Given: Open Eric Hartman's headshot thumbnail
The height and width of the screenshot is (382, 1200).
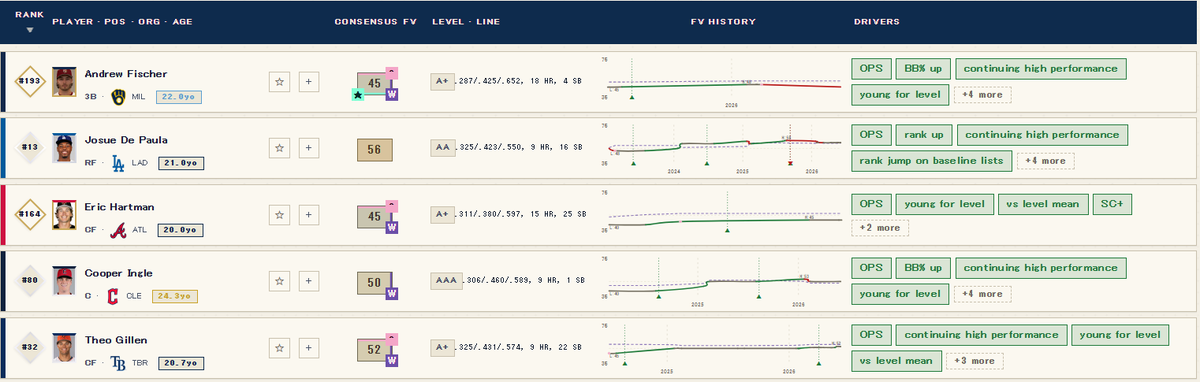Looking at the screenshot, I should point(64,214).
